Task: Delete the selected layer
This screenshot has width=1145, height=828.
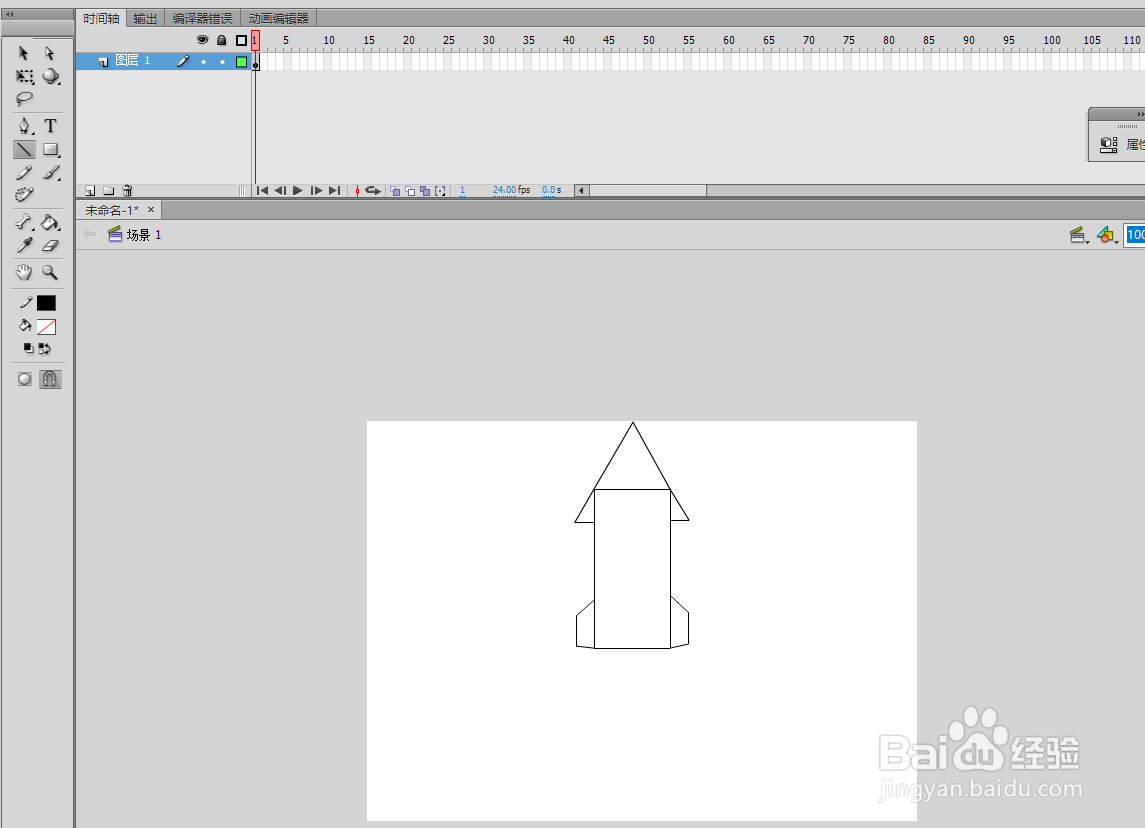Action: tap(127, 190)
